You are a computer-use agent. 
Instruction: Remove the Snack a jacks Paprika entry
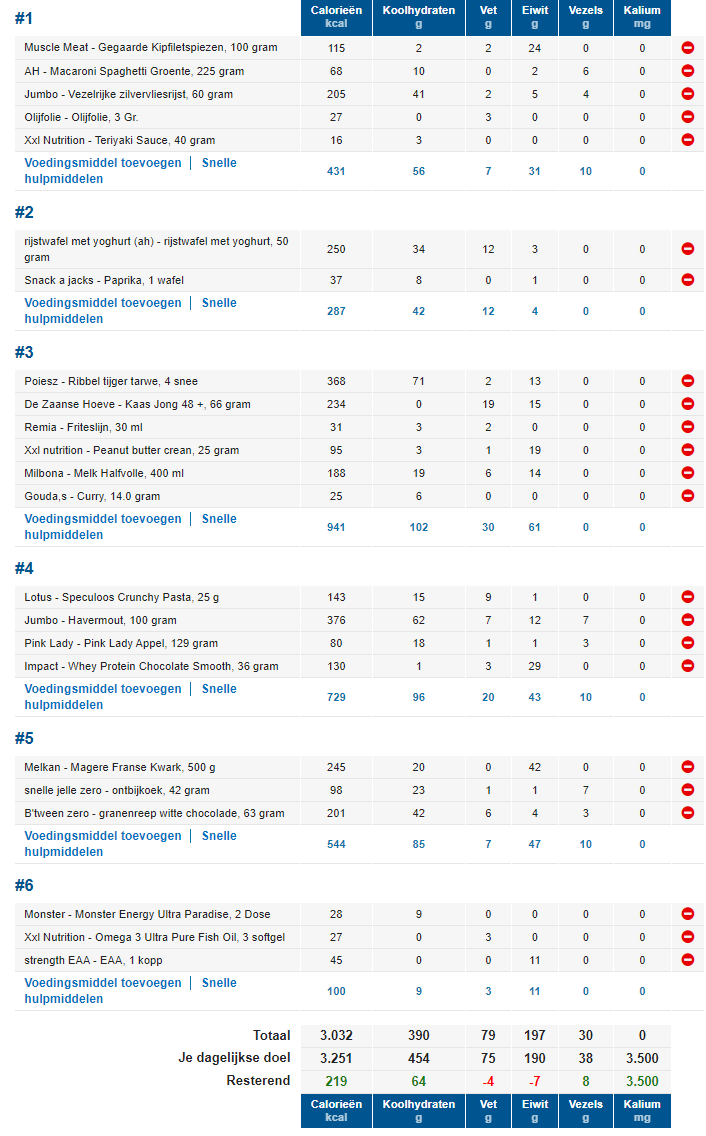pyautogui.click(x=688, y=280)
